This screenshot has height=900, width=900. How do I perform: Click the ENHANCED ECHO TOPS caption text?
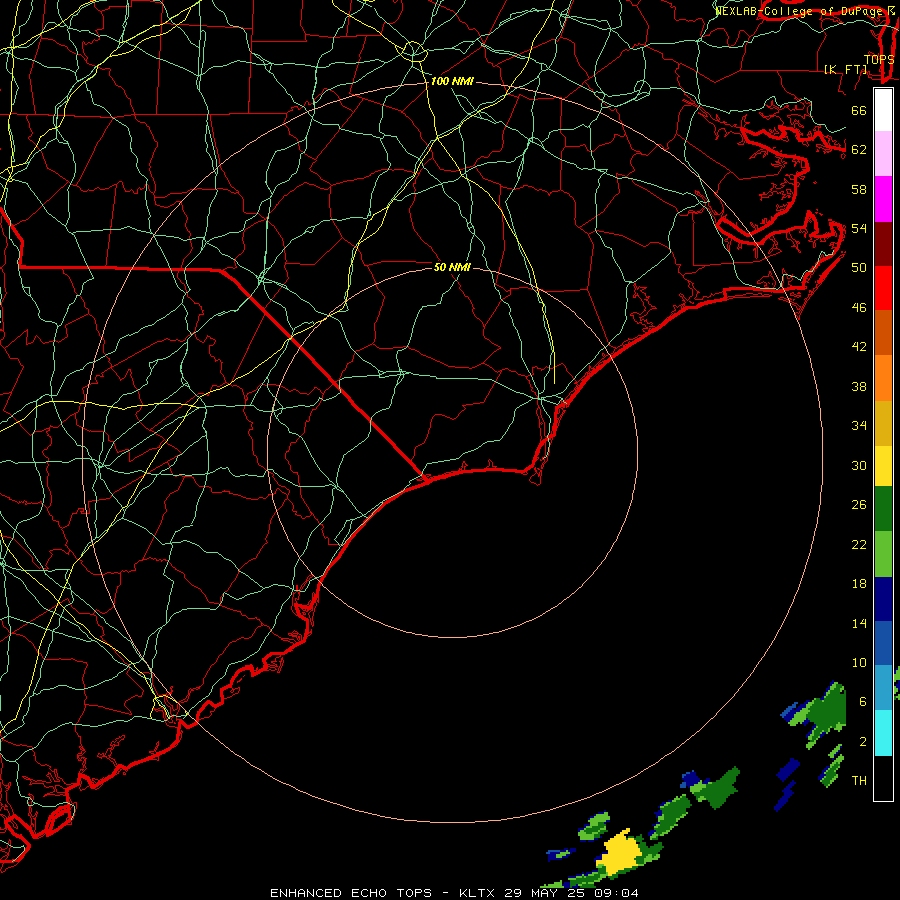(351, 893)
